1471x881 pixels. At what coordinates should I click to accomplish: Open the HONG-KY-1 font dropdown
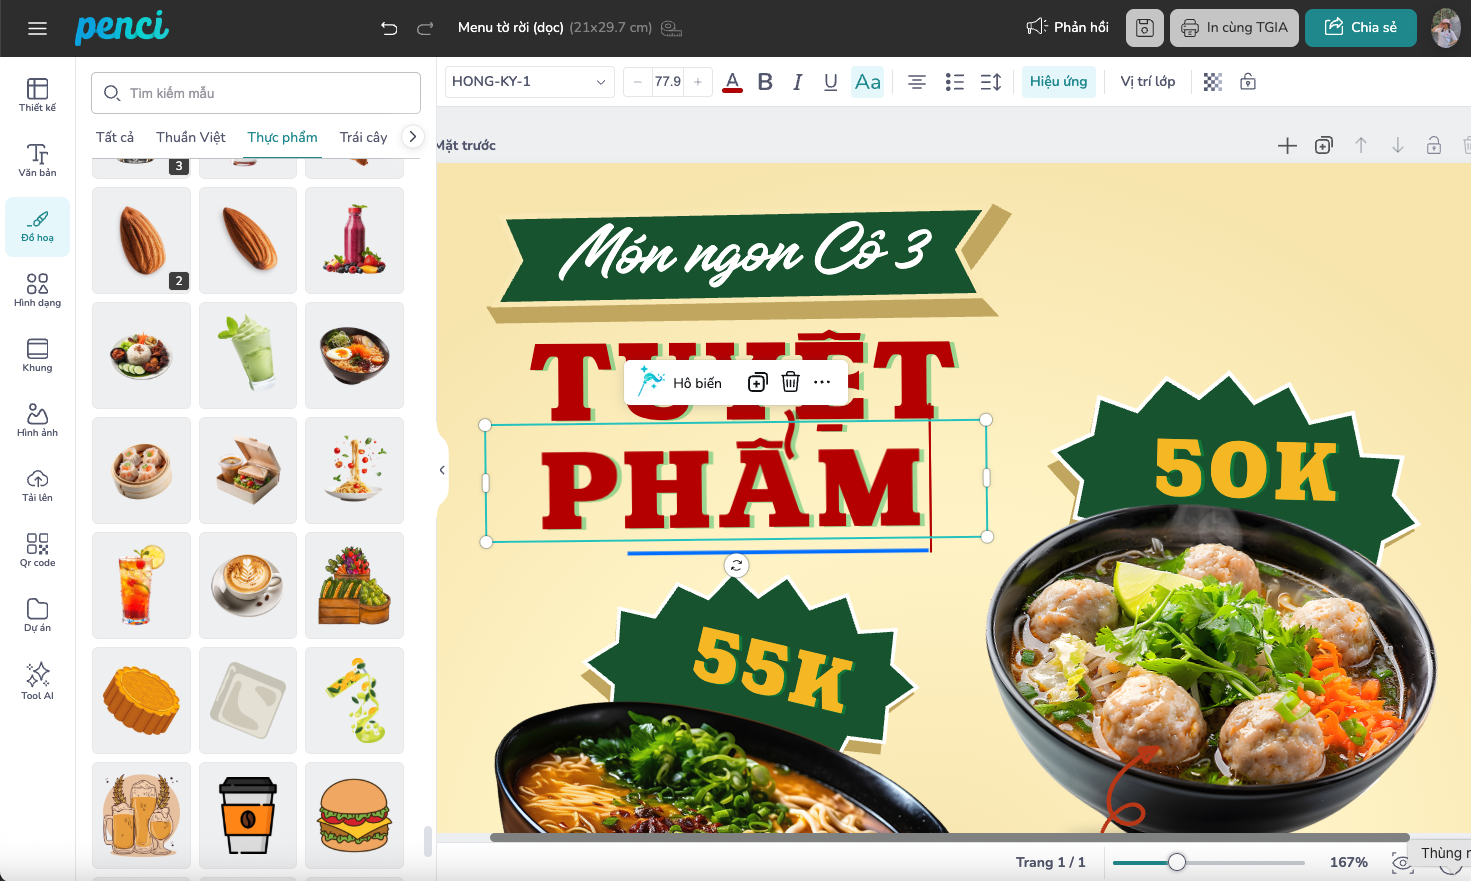coord(529,82)
